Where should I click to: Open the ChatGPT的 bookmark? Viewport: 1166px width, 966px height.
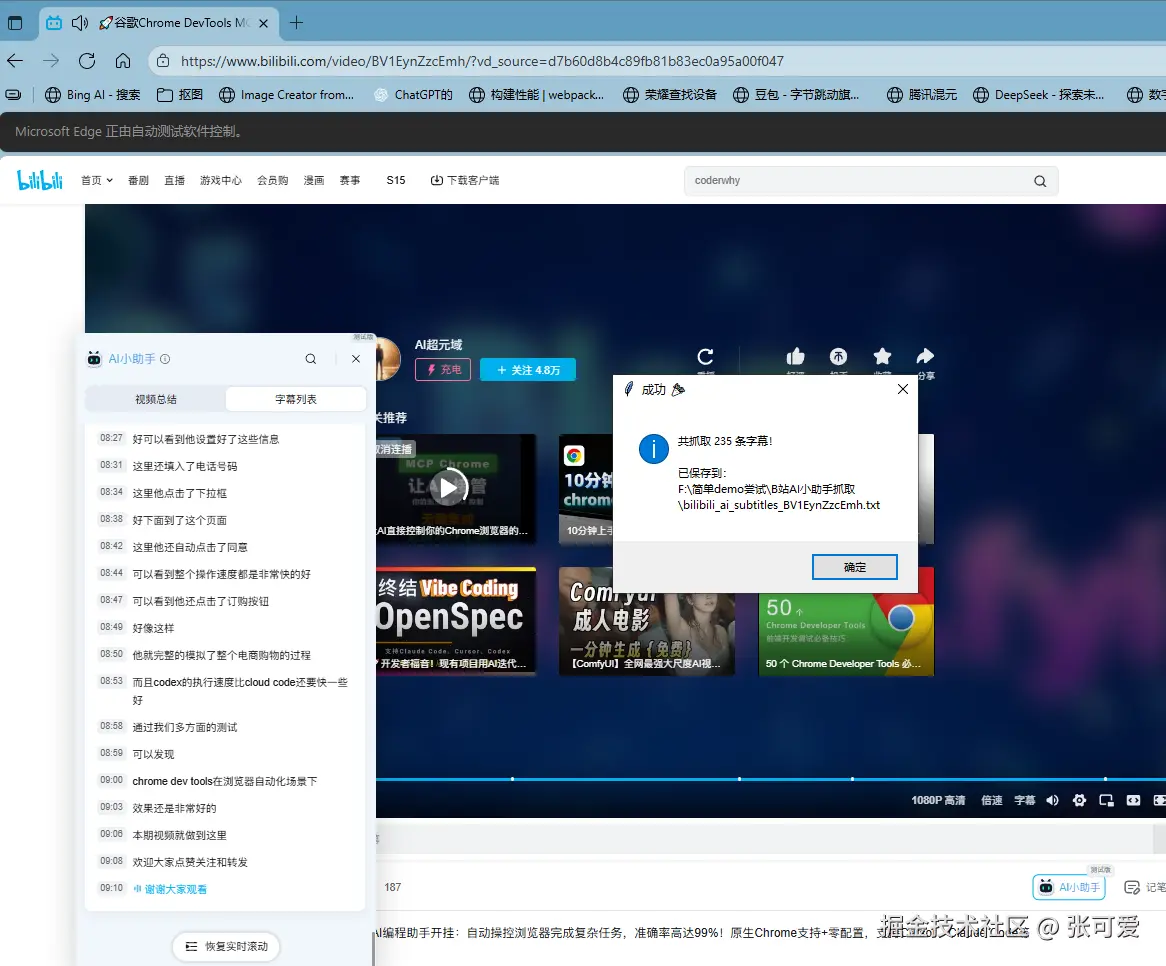coord(413,94)
